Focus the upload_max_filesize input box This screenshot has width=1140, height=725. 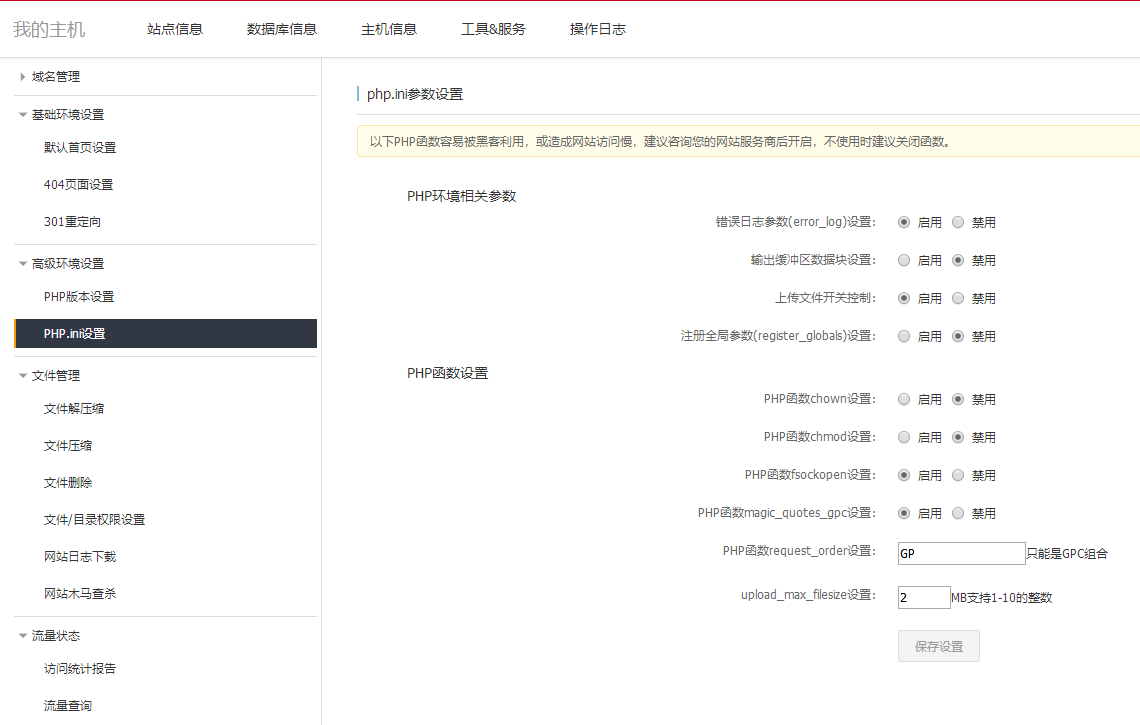click(924, 597)
